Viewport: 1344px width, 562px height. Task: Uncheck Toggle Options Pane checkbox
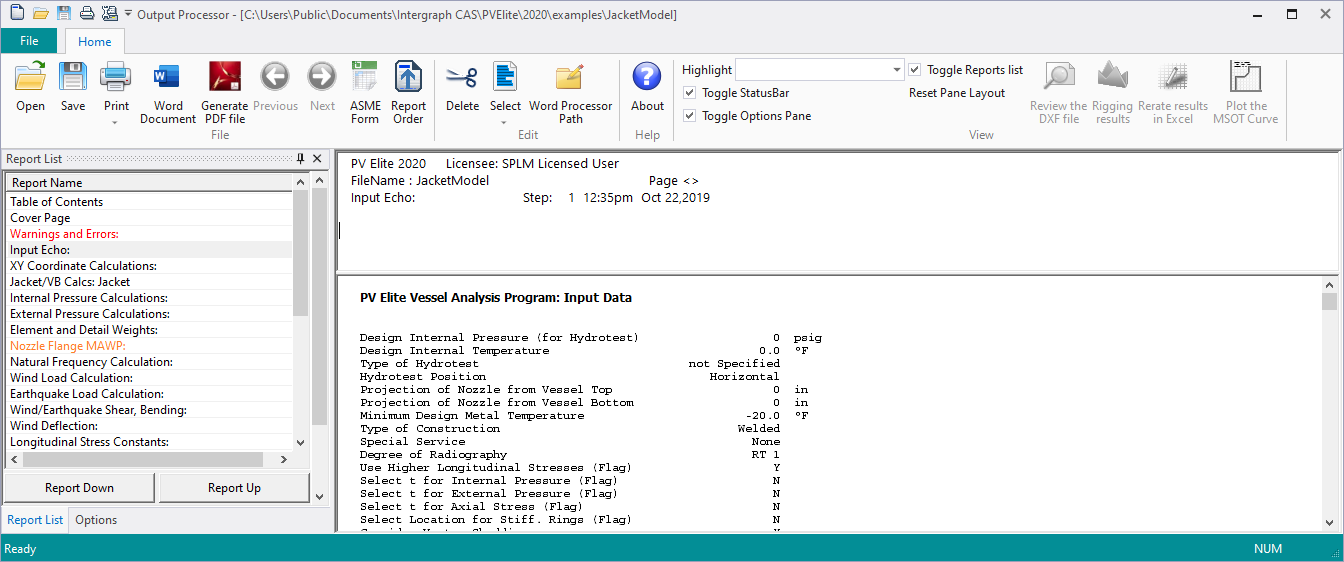coord(690,116)
